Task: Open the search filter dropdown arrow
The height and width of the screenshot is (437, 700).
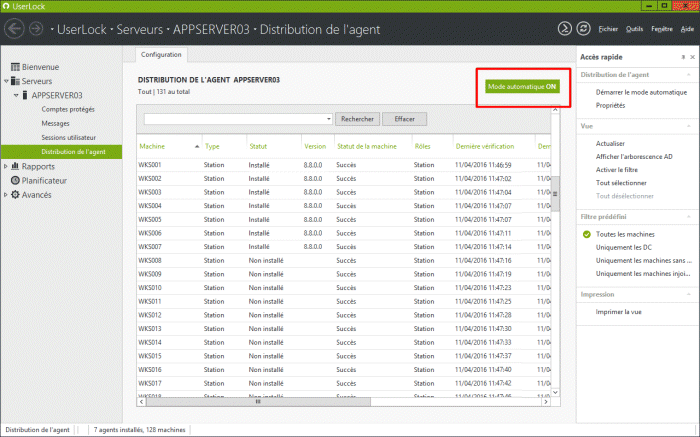Action: (329, 119)
